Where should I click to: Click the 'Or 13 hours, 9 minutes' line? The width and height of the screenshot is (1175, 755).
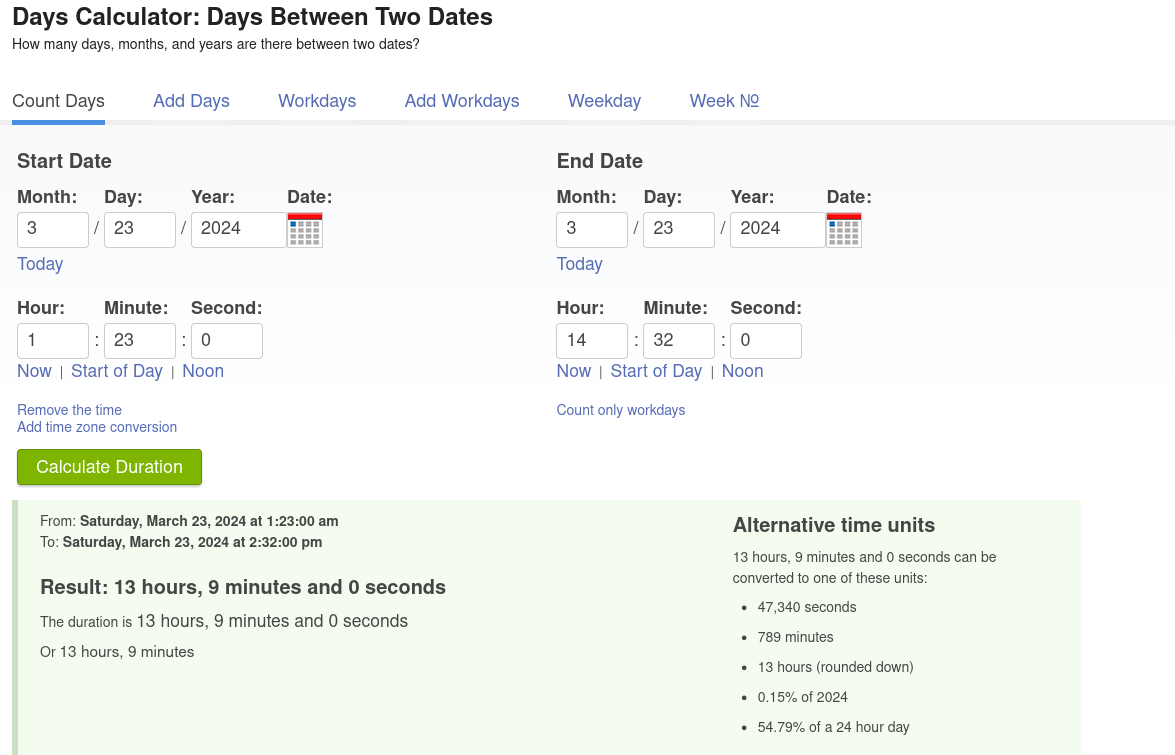117,652
